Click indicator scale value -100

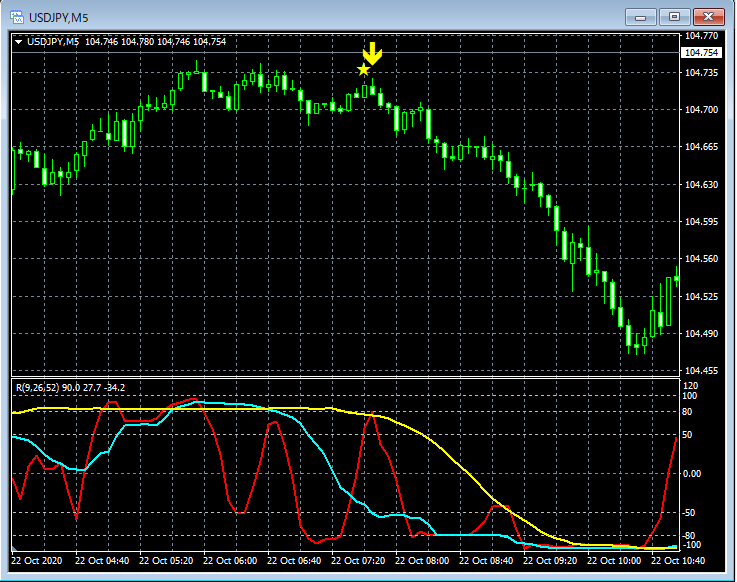tap(691, 545)
